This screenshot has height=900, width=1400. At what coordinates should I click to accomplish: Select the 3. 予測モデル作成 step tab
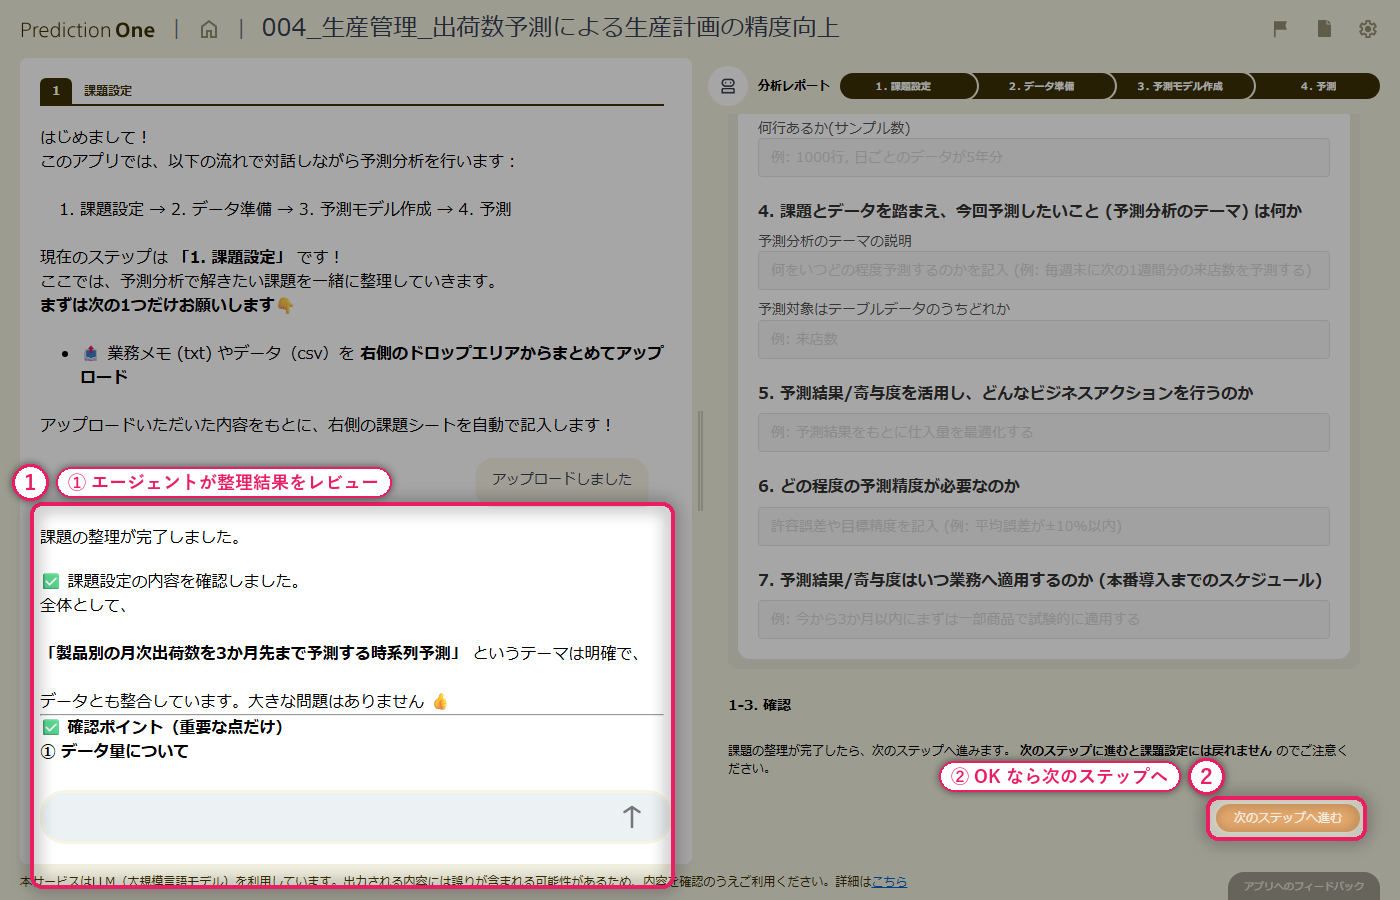pos(1181,86)
